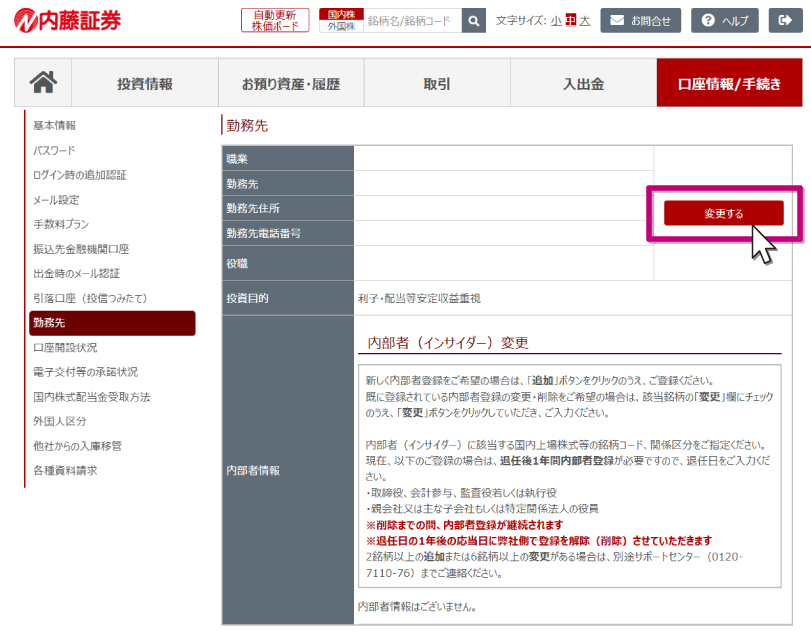Open 手数料プラン in sidebar

click(x=61, y=224)
